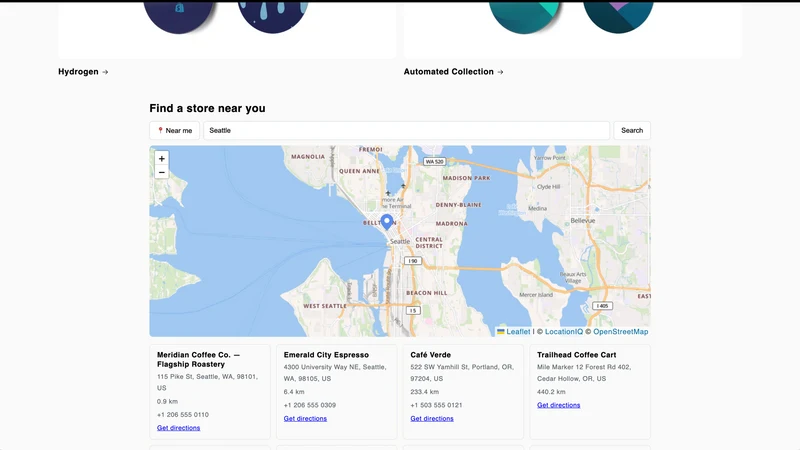This screenshot has width=800, height=450.
Task: Click the 0.9 km distance text
Action: (x=167, y=402)
